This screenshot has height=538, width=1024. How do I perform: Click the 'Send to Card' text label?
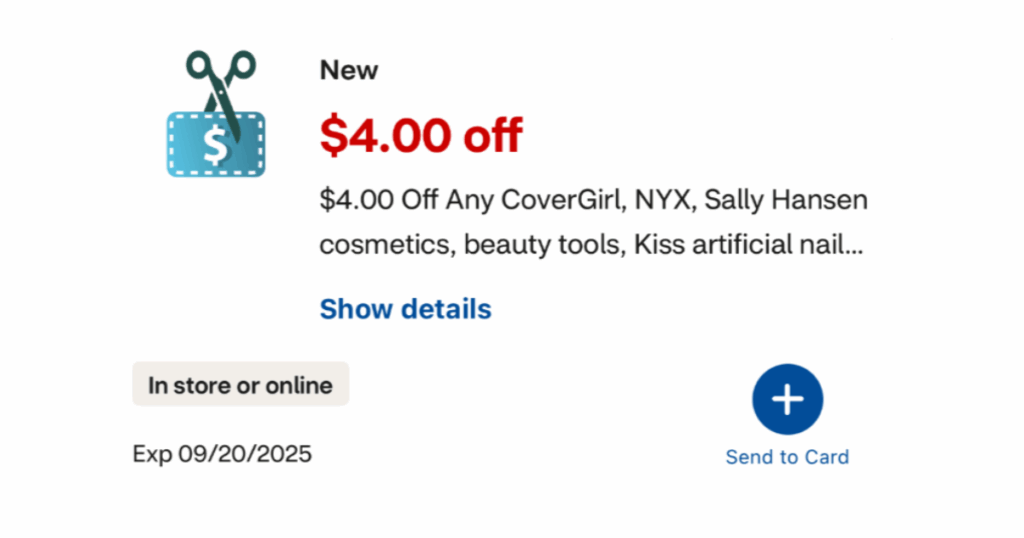point(787,457)
